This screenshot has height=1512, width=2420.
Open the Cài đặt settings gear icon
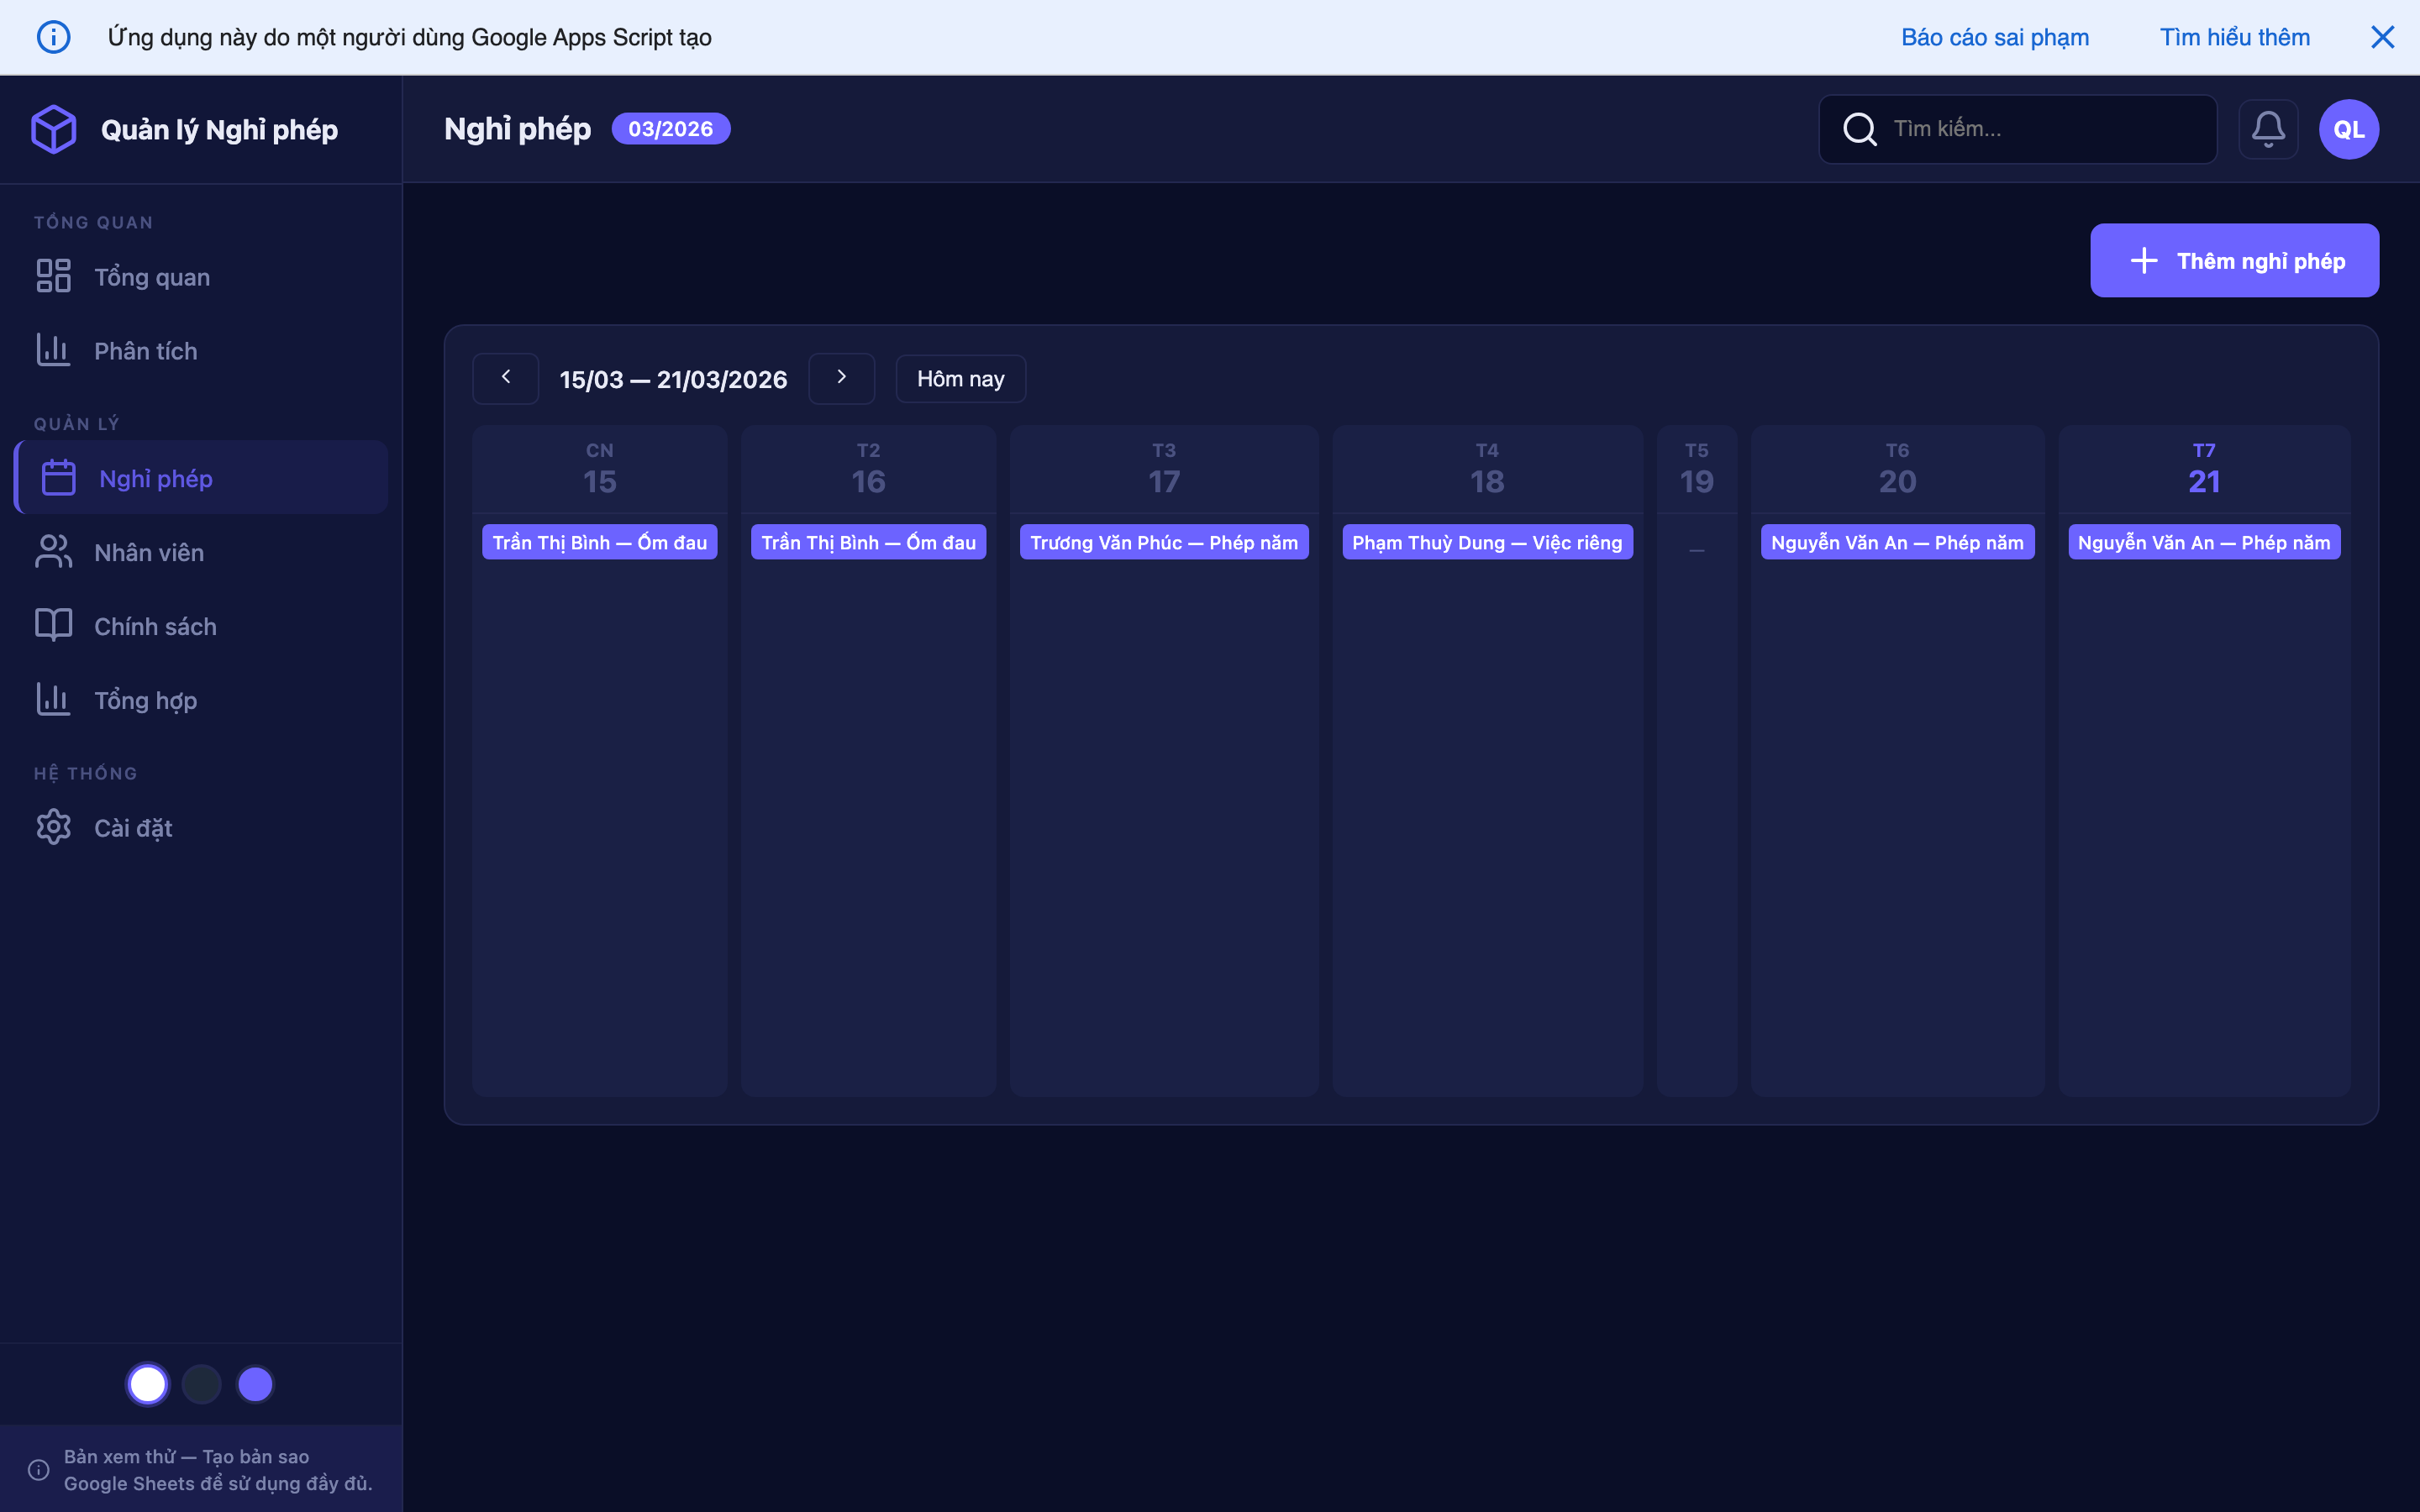point(53,826)
